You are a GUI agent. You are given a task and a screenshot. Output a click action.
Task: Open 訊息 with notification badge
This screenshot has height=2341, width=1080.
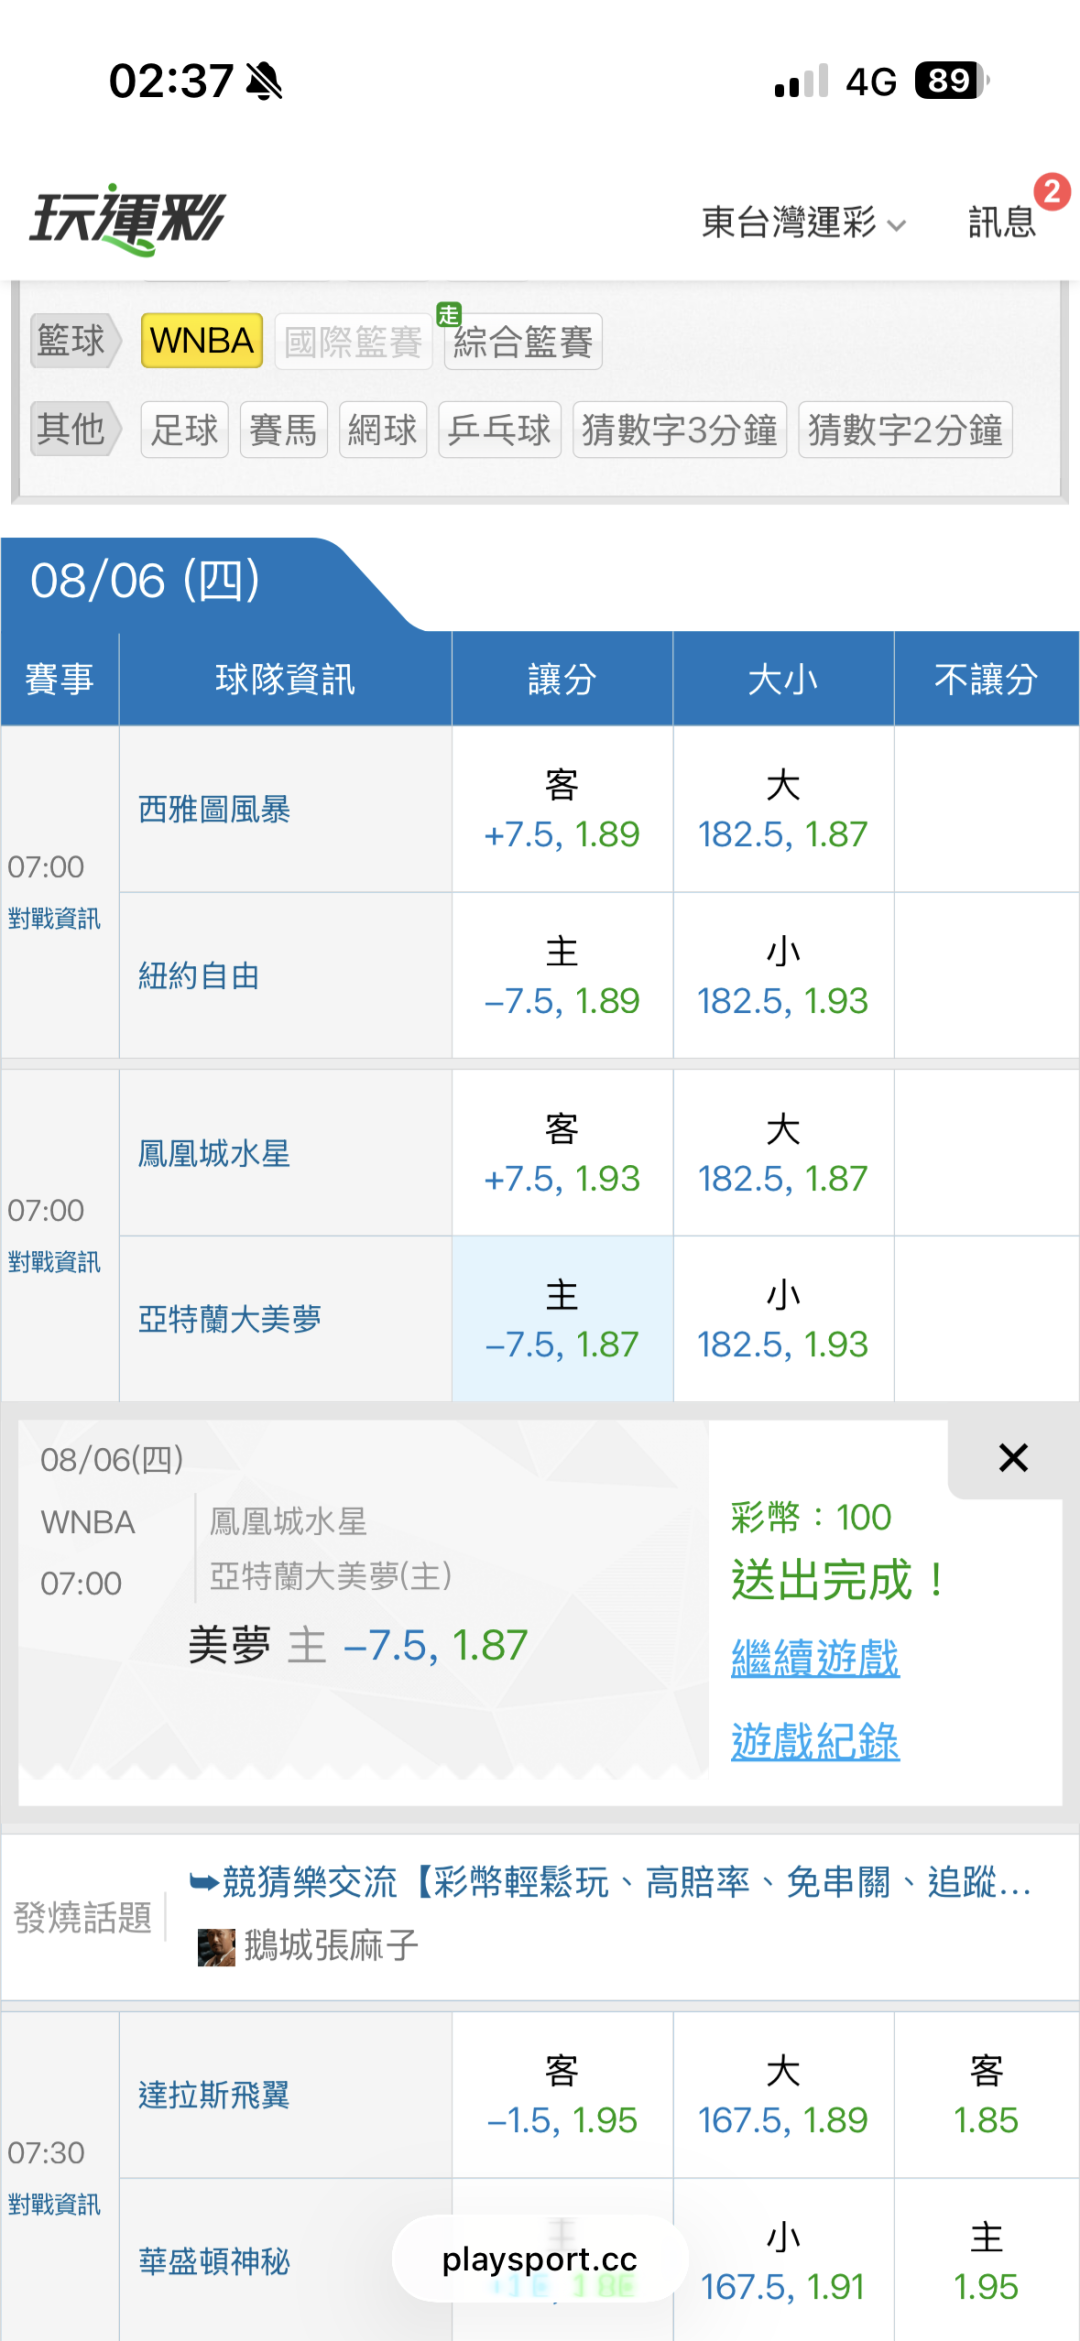pyautogui.click(x=1003, y=221)
